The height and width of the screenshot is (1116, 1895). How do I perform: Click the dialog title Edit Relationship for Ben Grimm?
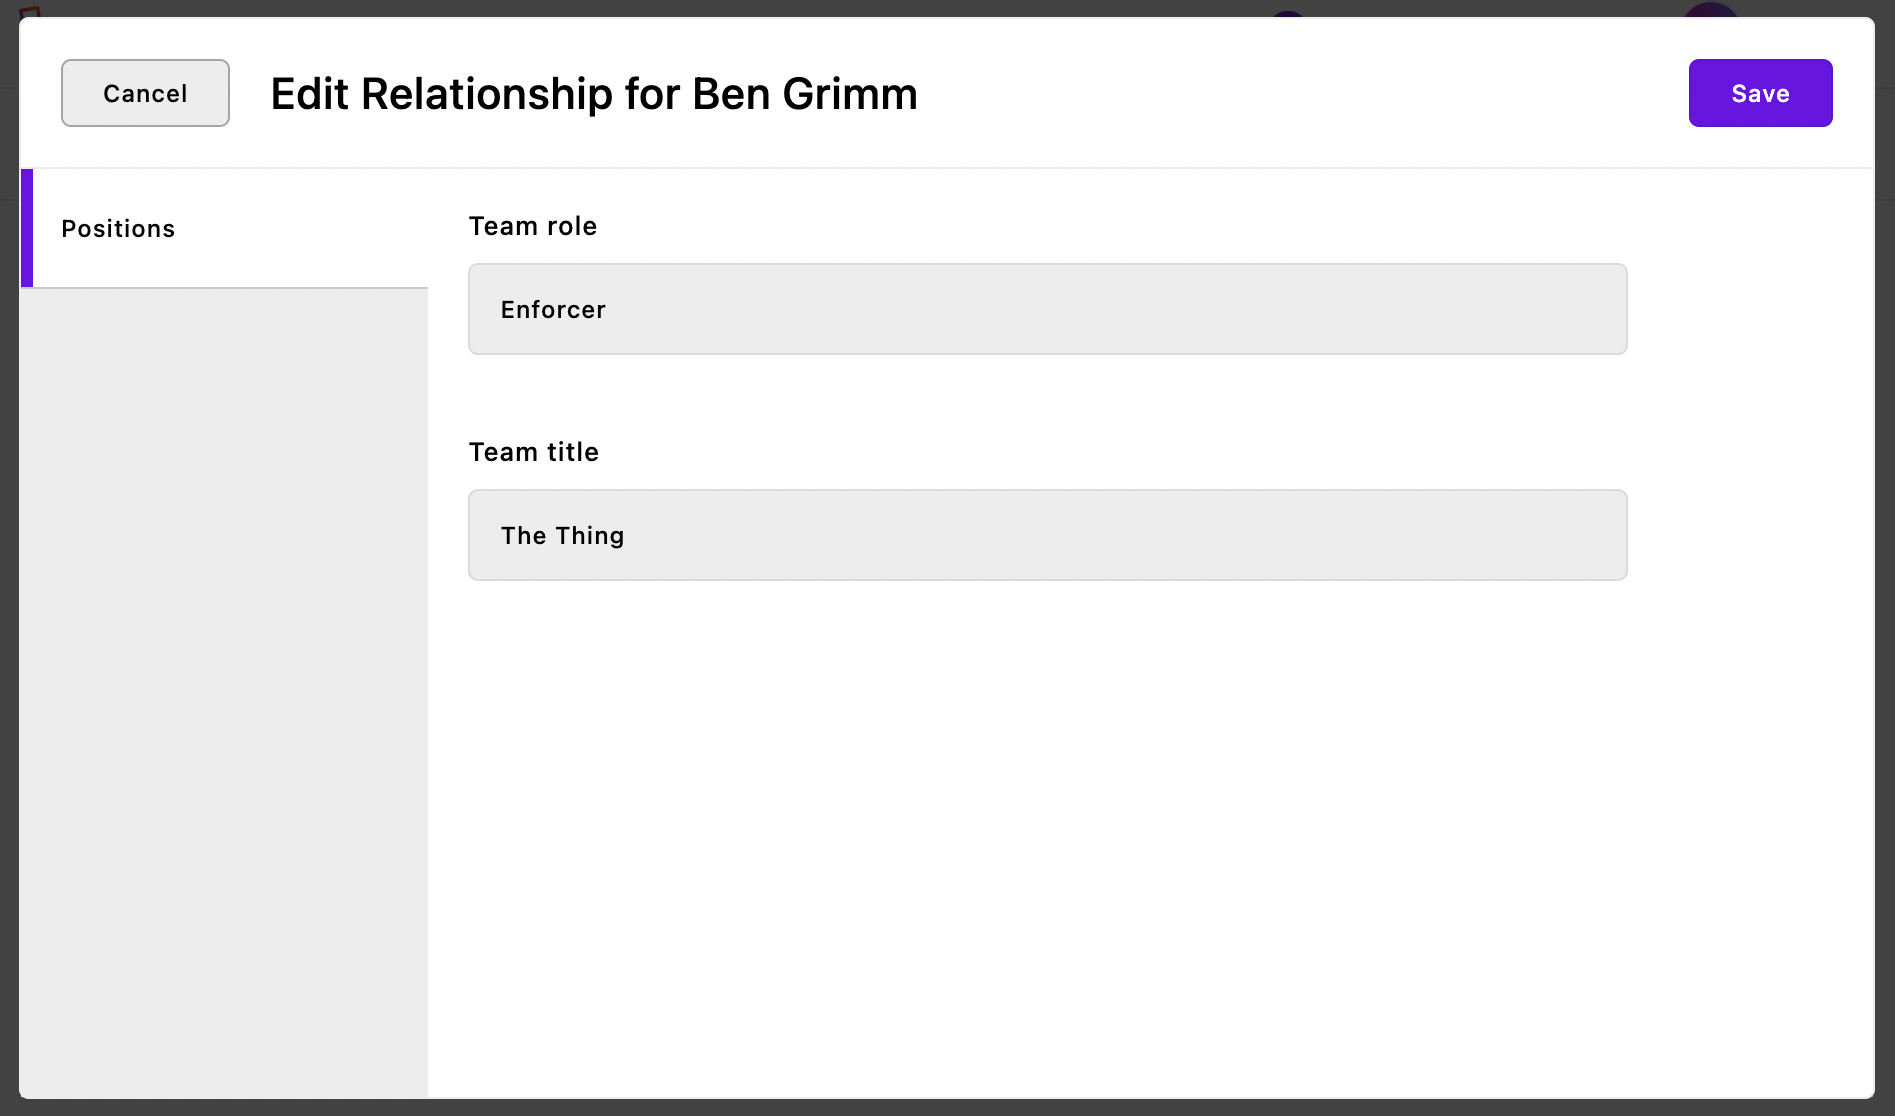click(x=593, y=93)
